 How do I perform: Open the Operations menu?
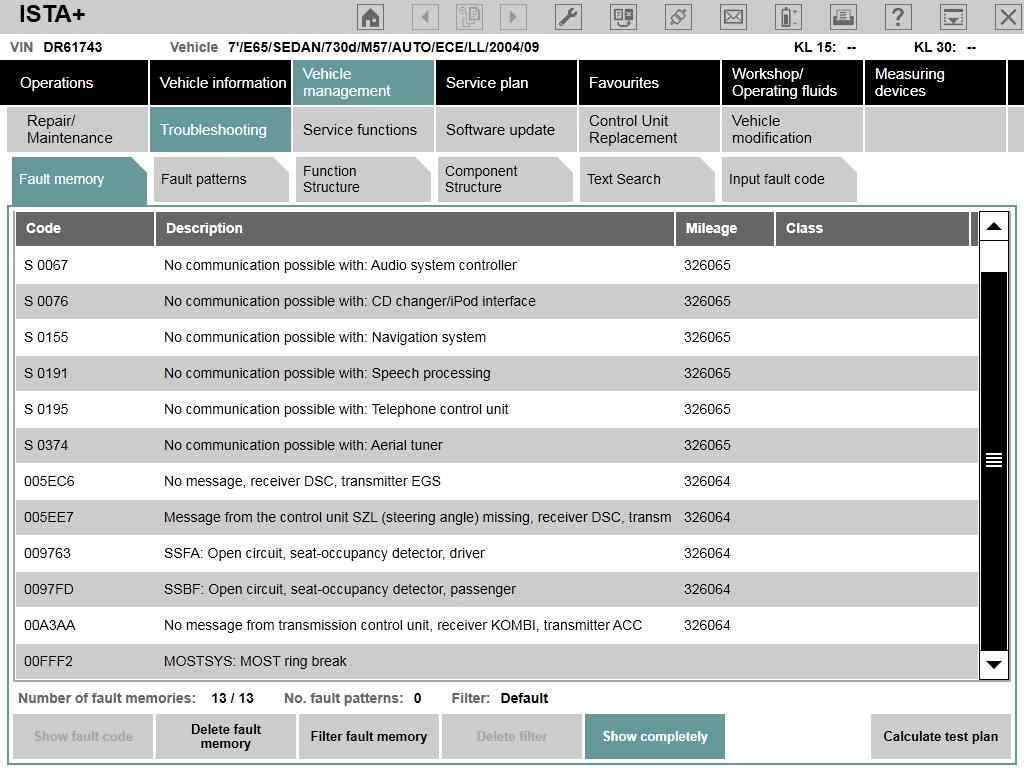point(74,83)
